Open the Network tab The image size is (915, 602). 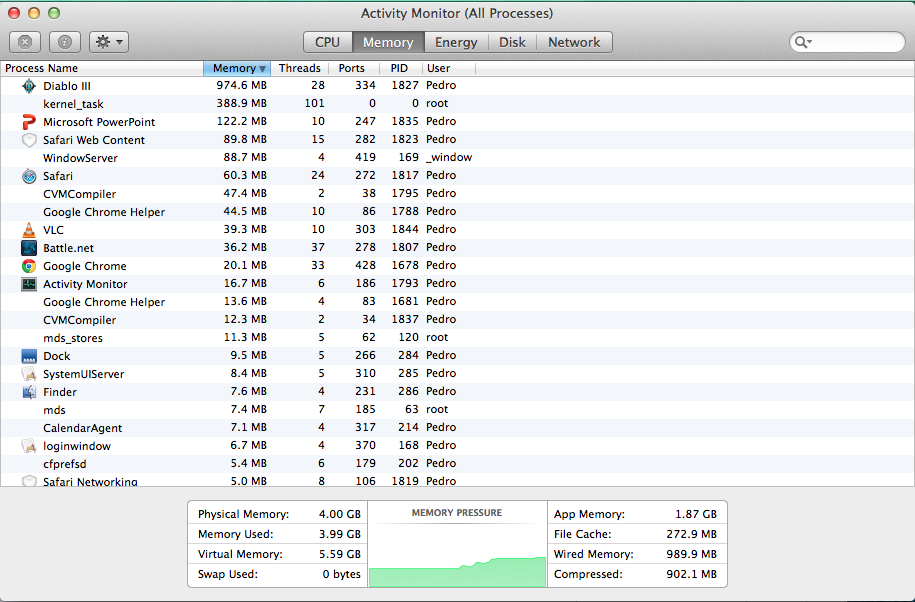pos(574,42)
